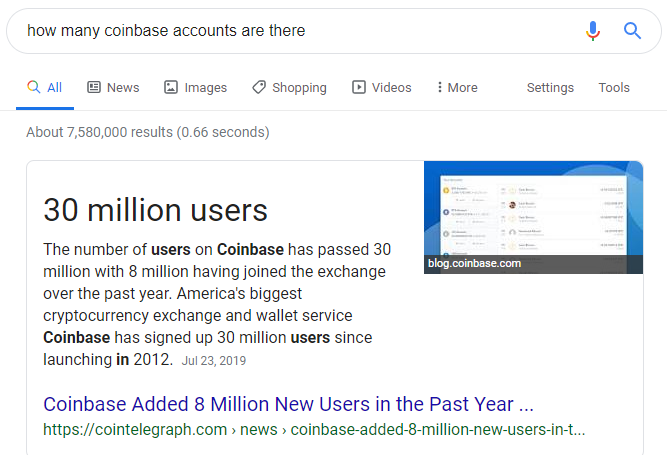Click the 30 million users heading
Image resolution: width=667 pixels, height=455 pixels.
155,210
